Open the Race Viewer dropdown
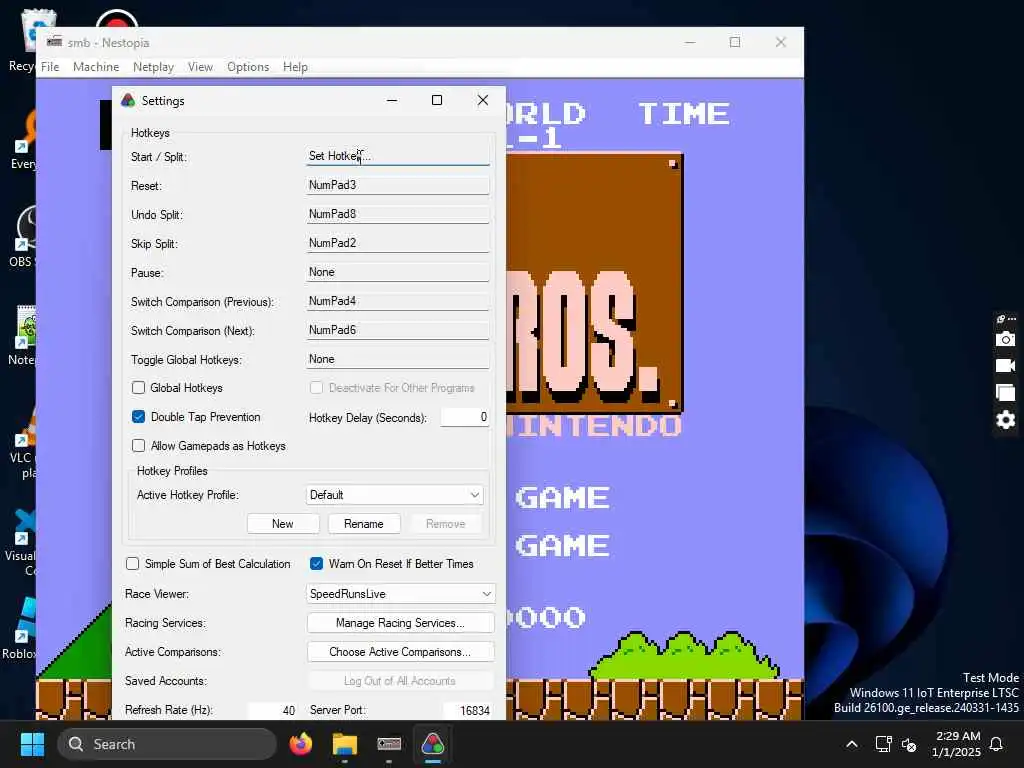This screenshot has width=1024, height=768. (400, 594)
